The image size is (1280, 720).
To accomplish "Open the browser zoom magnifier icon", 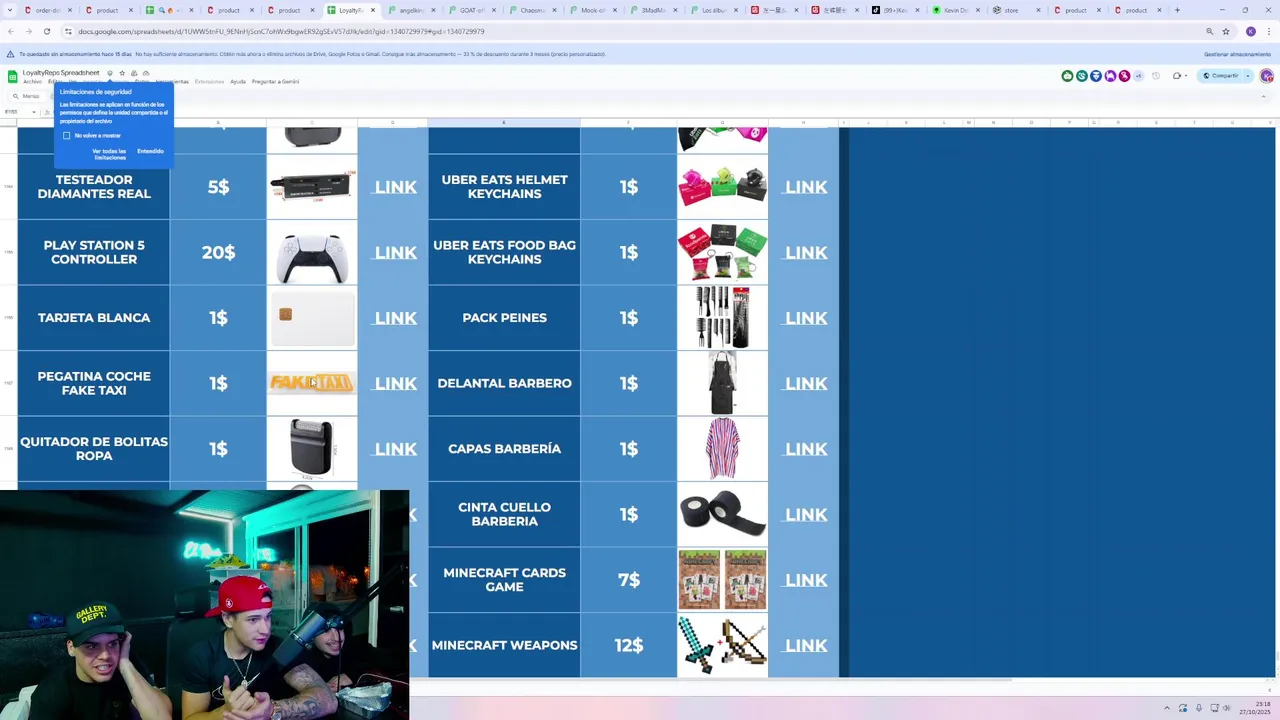I will (x=1209, y=31).
